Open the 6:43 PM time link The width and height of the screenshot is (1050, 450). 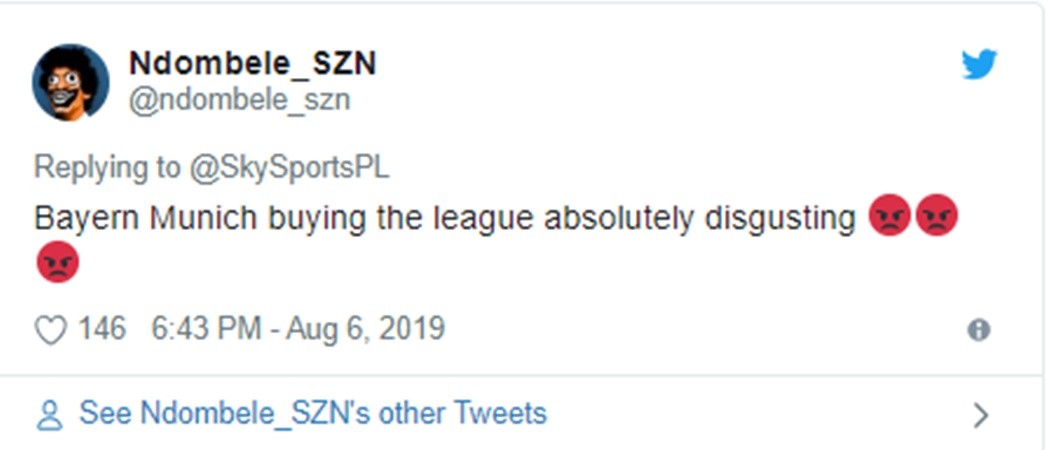[204, 329]
